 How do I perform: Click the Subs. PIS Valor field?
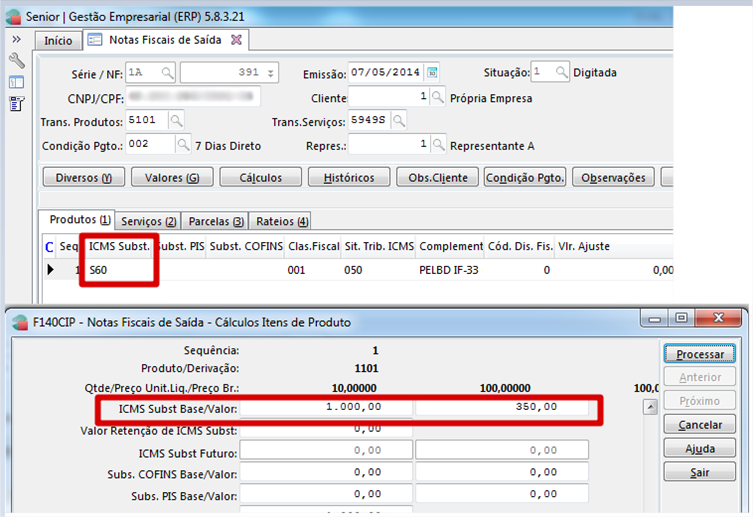click(x=502, y=494)
